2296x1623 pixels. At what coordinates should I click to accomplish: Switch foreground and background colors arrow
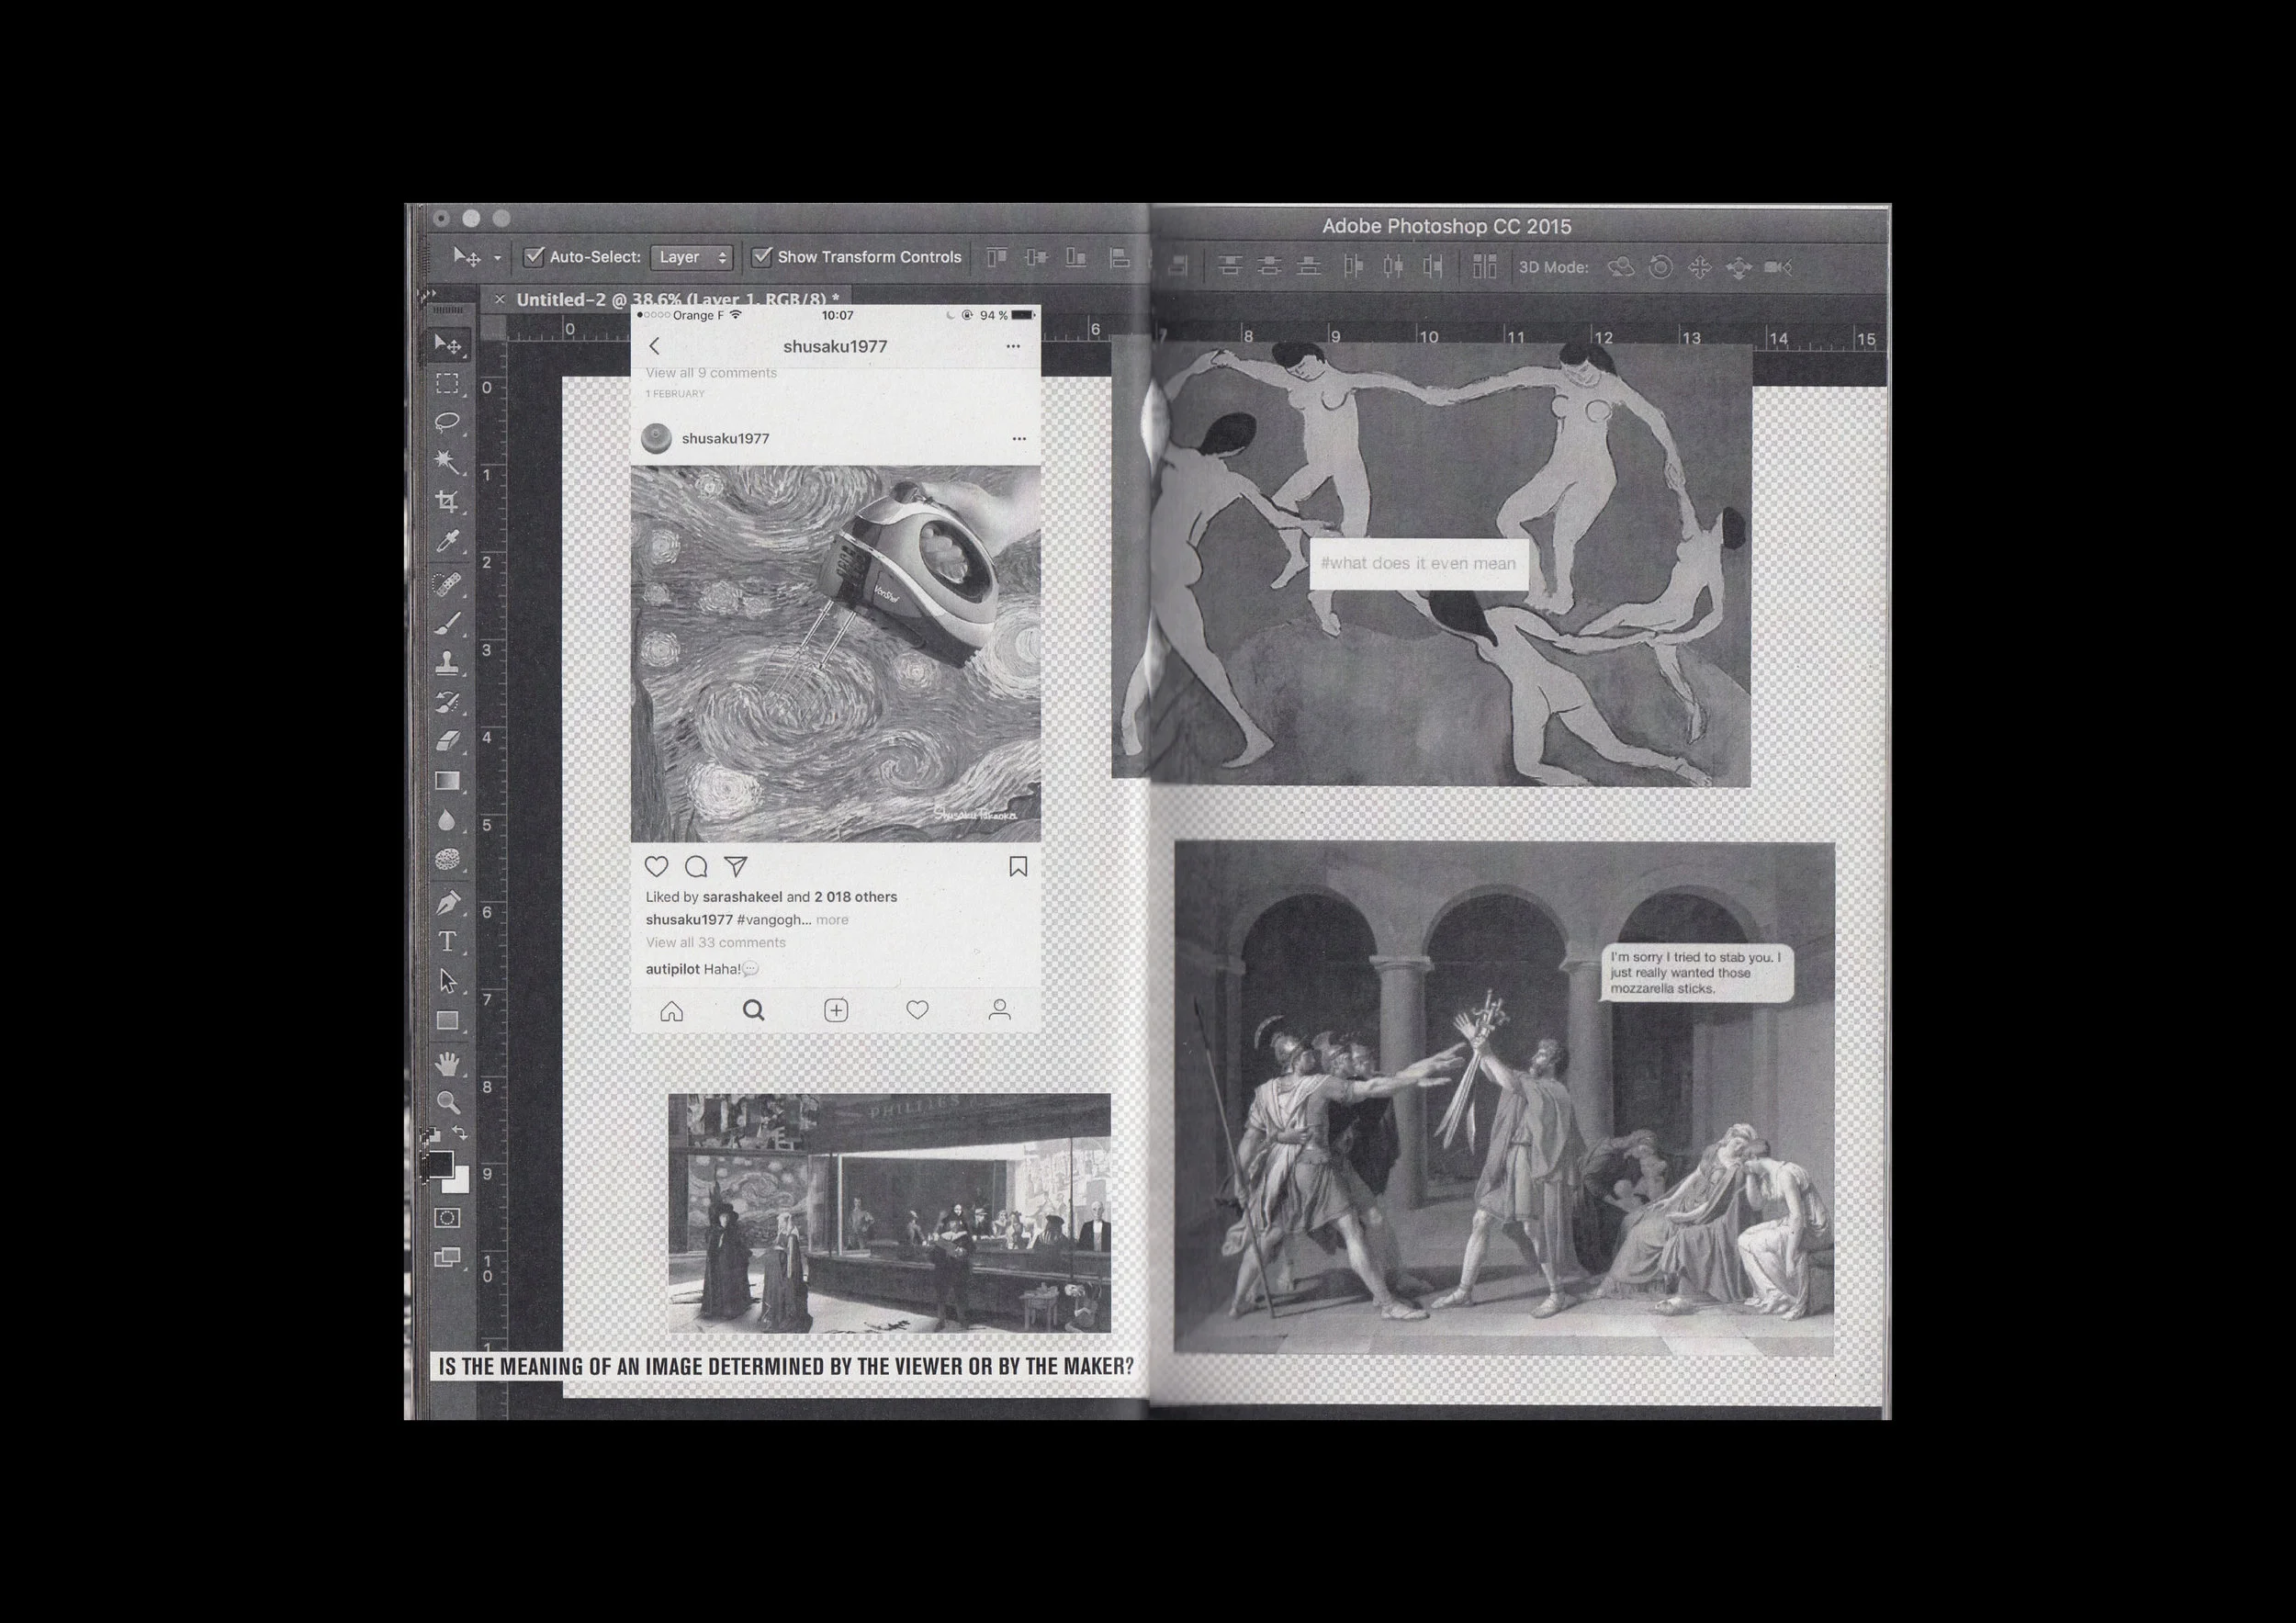[x=460, y=1133]
